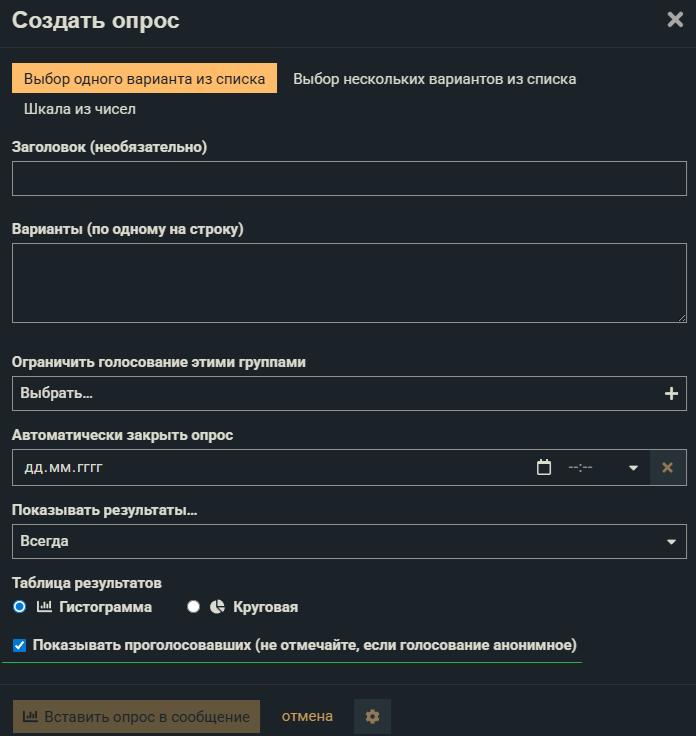Screen dimensions: 696x736
Task: Click the pie chart icon beside Круговая
Action: 217,606
